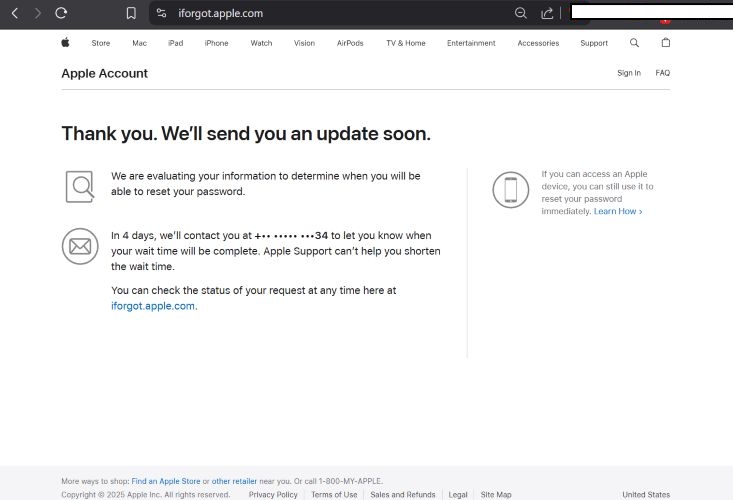Click the zoom magnifier icon in address bar

click(520, 13)
